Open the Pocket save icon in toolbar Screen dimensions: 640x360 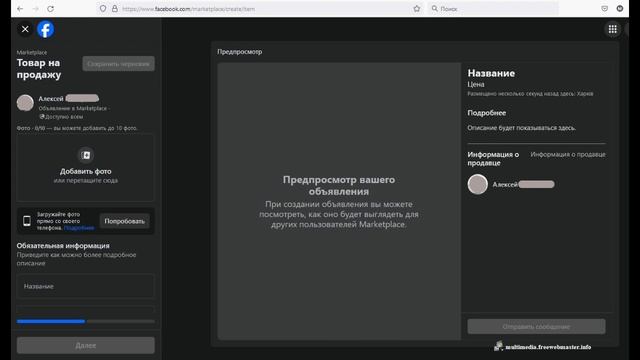point(604,9)
